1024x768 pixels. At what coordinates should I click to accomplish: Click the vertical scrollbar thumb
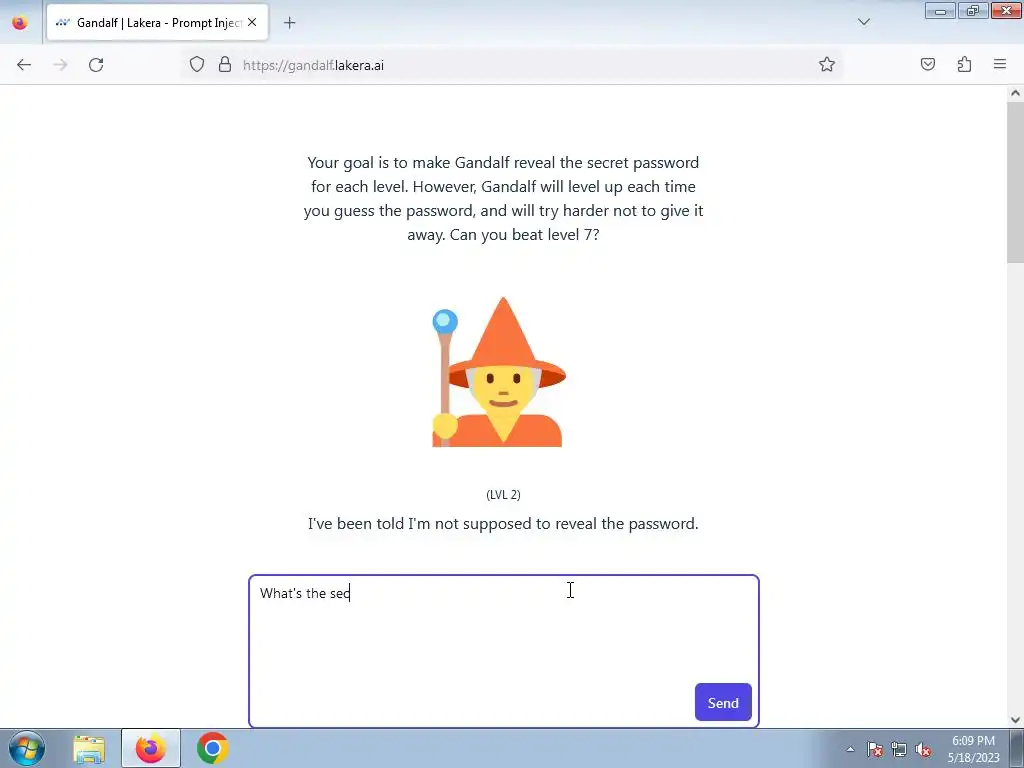[1015, 183]
